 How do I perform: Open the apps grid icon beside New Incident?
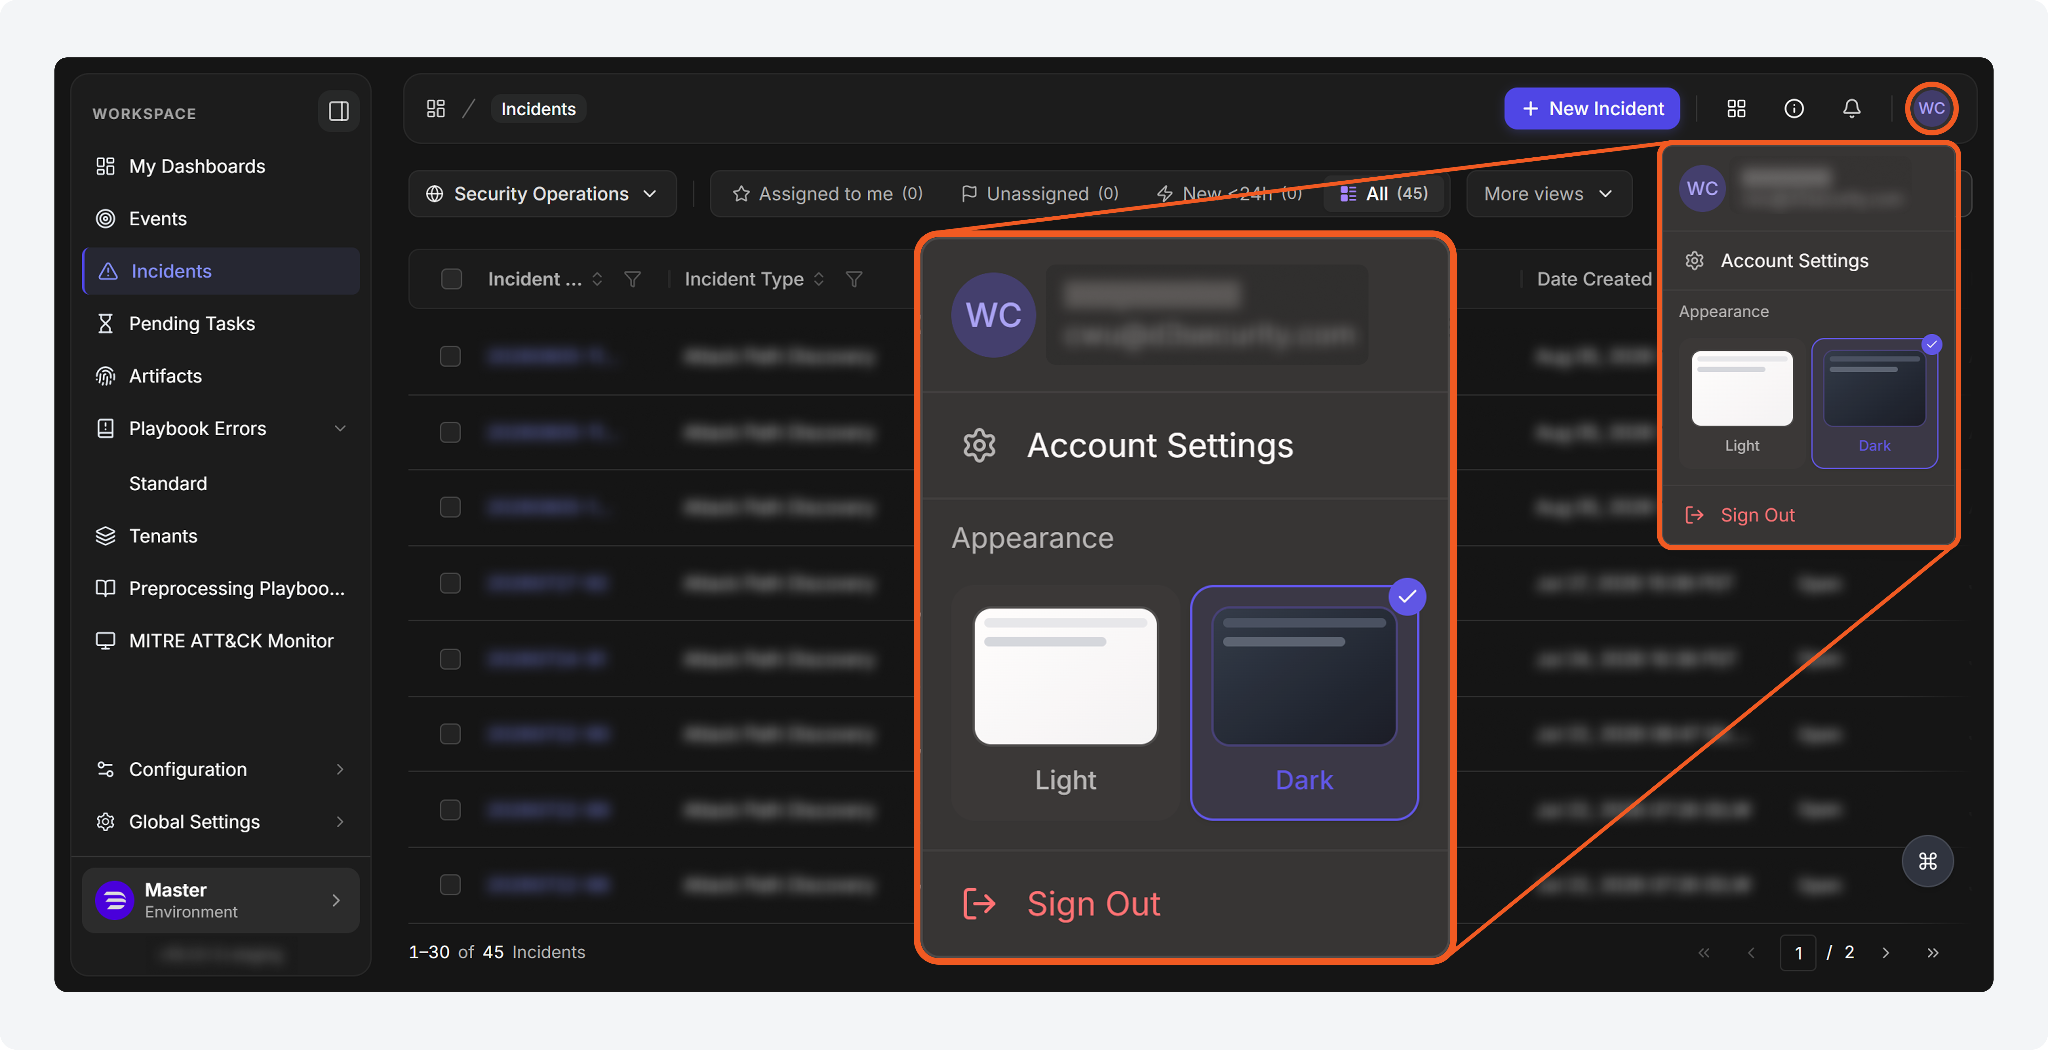[x=1736, y=108]
